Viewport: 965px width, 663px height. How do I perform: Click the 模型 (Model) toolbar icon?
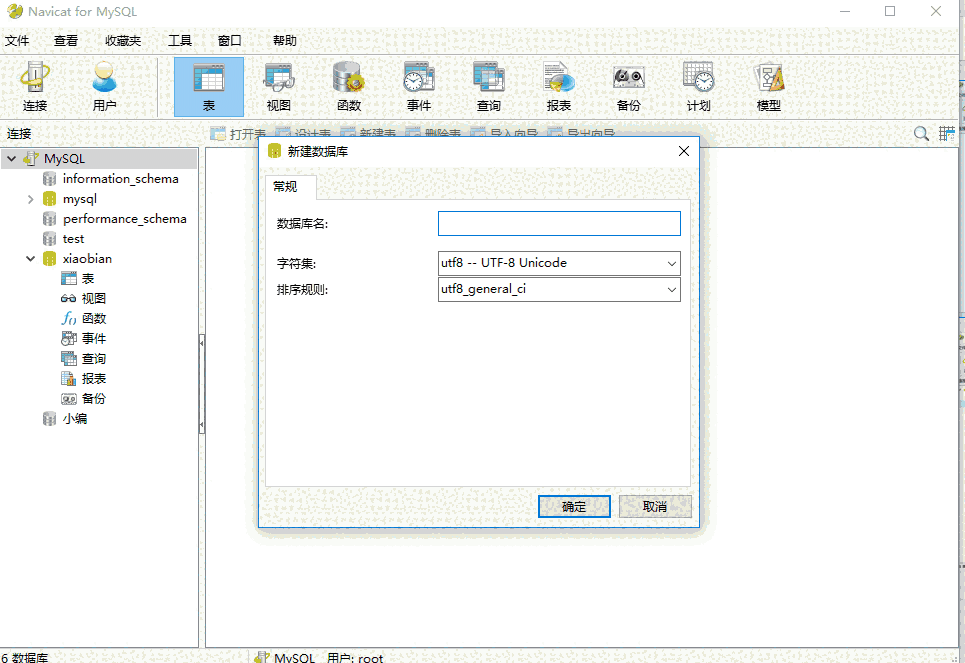pyautogui.click(x=768, y=86)
